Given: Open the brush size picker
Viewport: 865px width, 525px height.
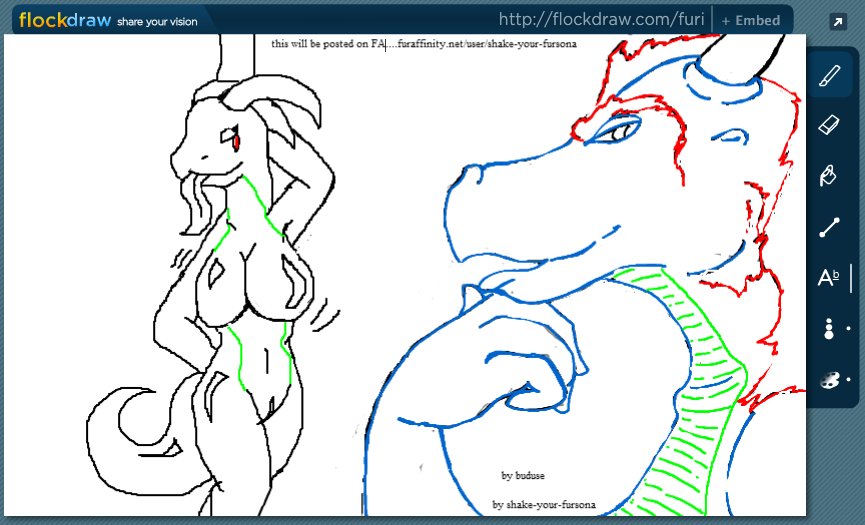Looking at the screenshot, I should 830,329.
